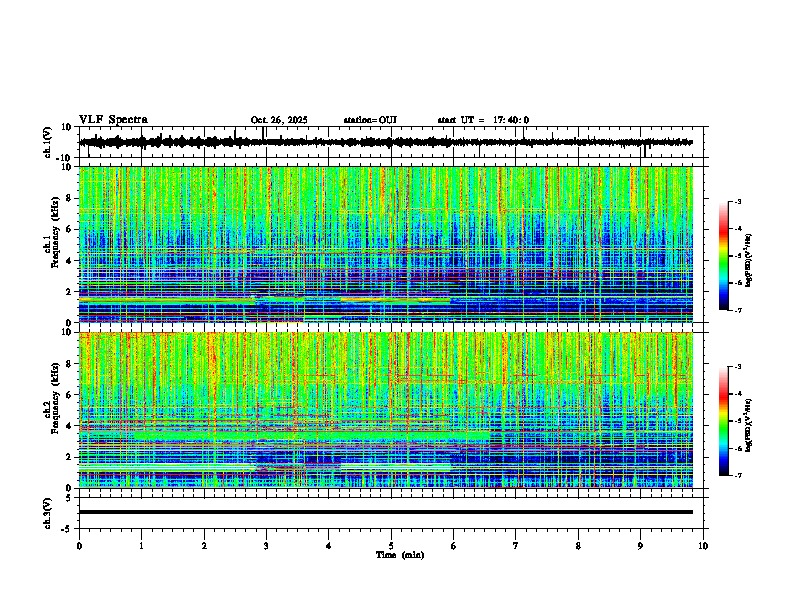Image resolution: width=792 pixels, height=612 pixels.
Task: Click the "station=OUI" header label
Action: 370,120
